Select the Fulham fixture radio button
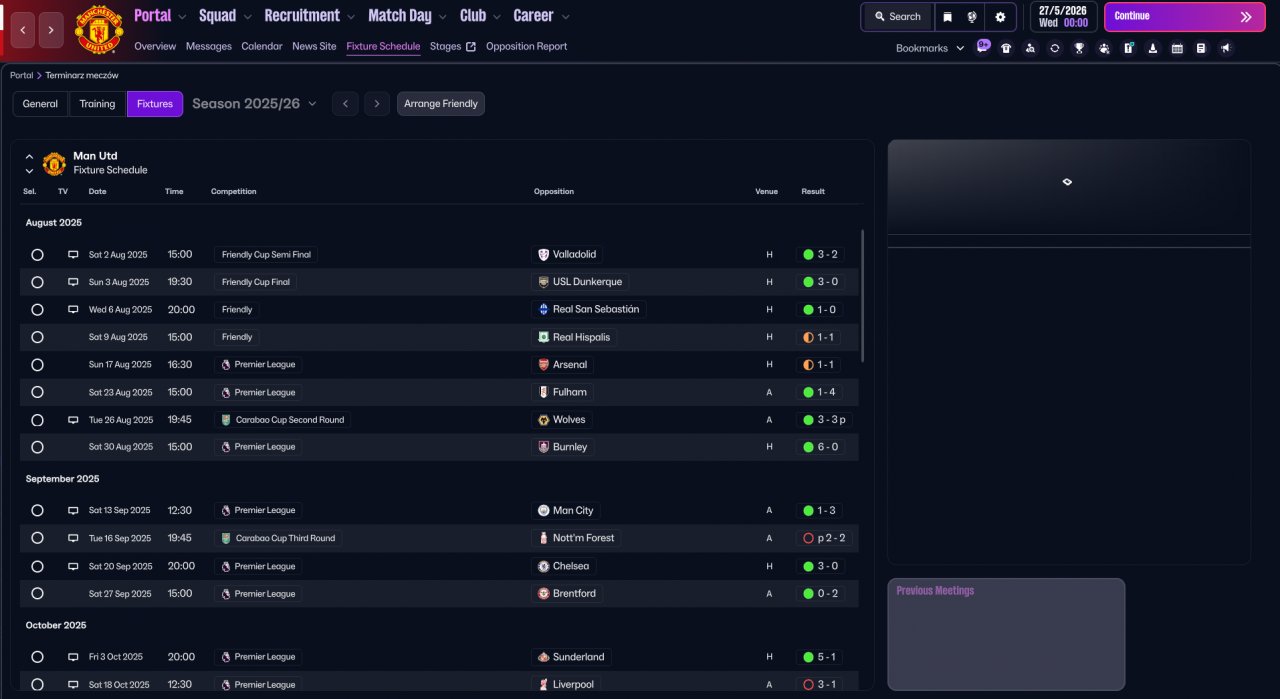Image resolution: width=1280 pixels, height=699 pixels. (37, 392)
